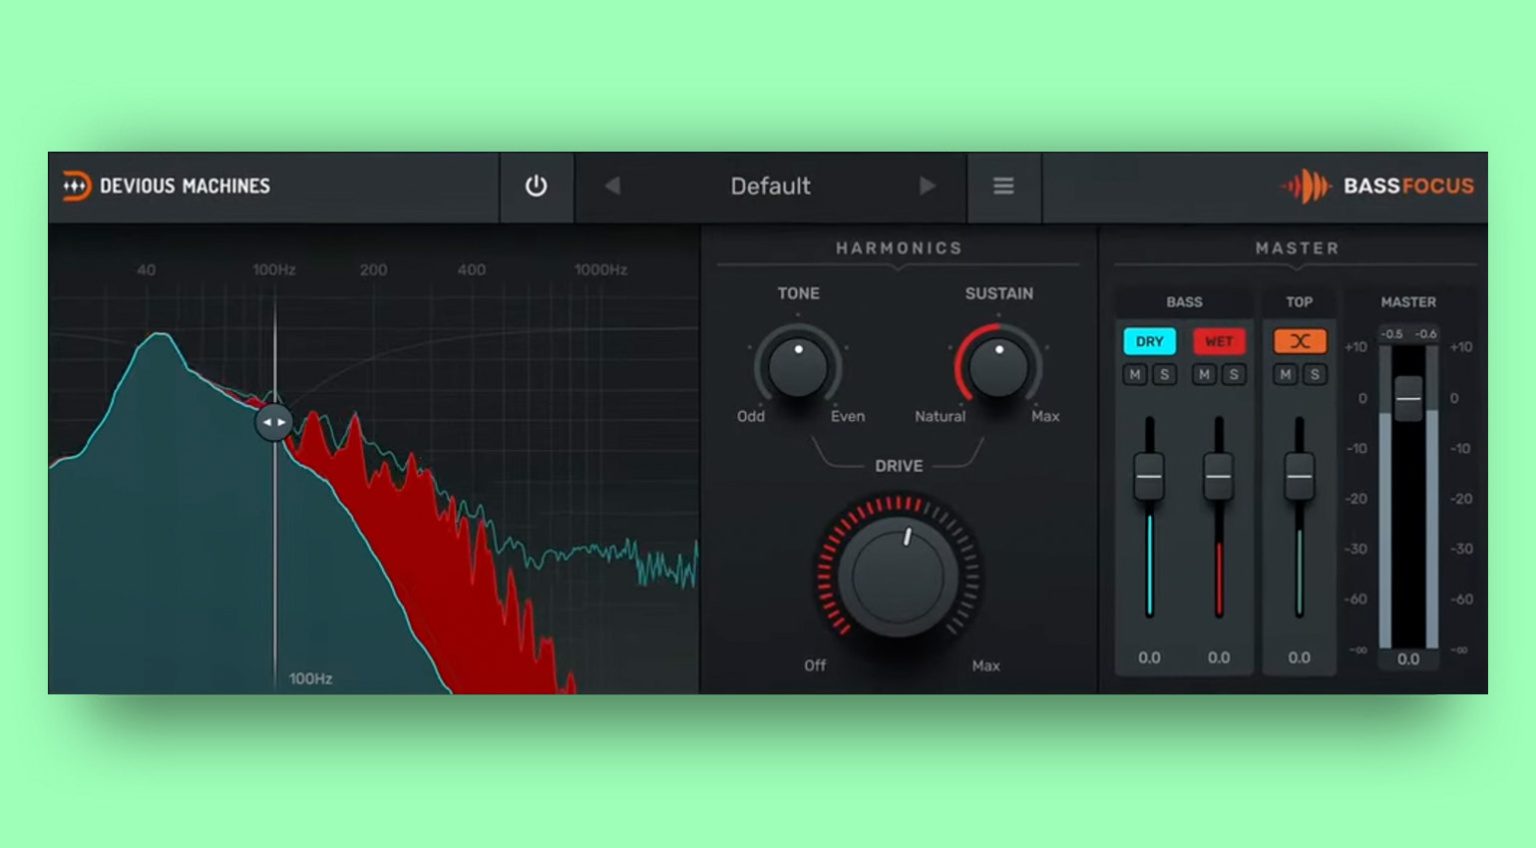
Task: Solo the Top channel with its S icon
Action: [1313, 374]
